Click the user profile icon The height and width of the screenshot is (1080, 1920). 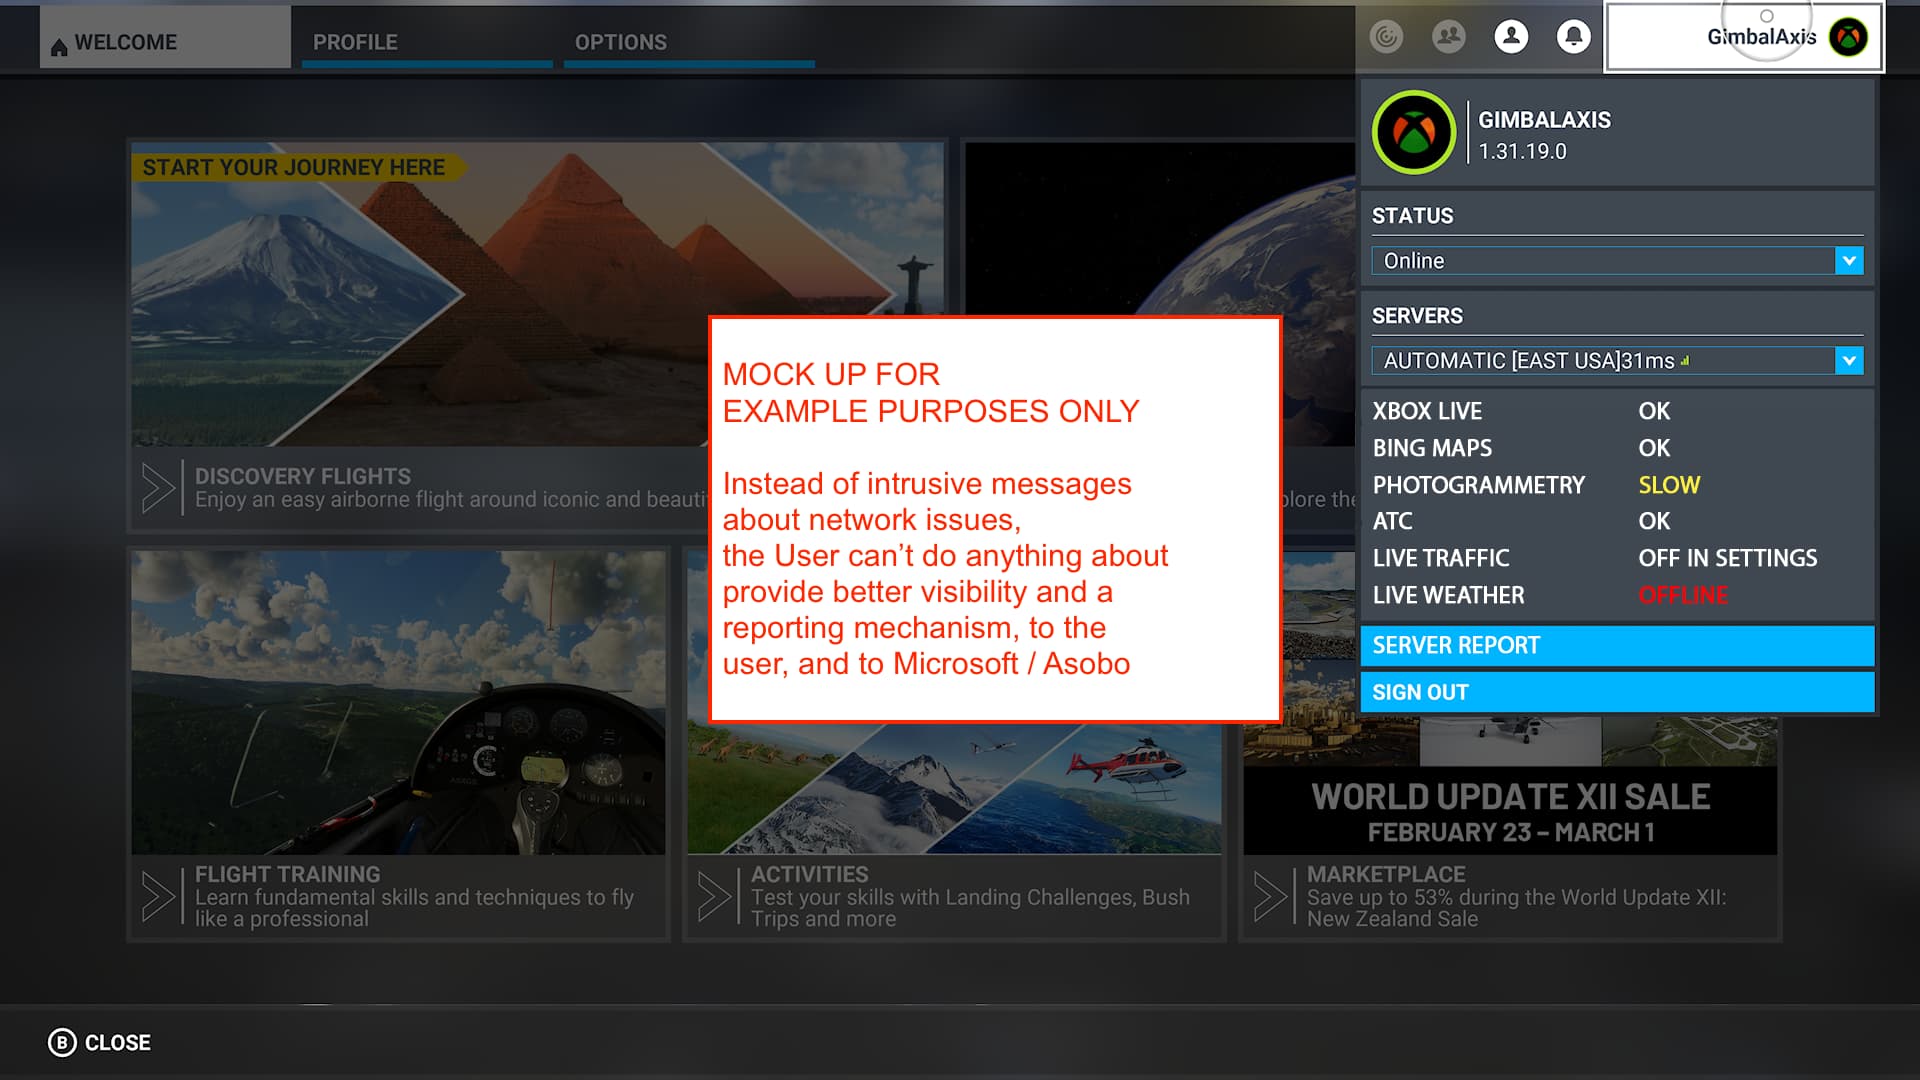click(x=1511, y=37)
